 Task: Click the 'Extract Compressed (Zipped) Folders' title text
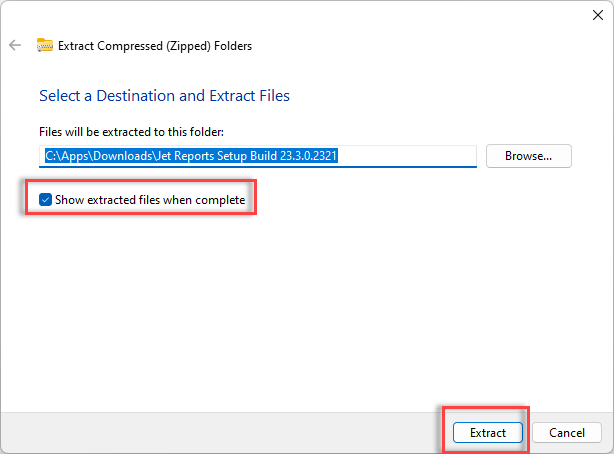point(155,46)
